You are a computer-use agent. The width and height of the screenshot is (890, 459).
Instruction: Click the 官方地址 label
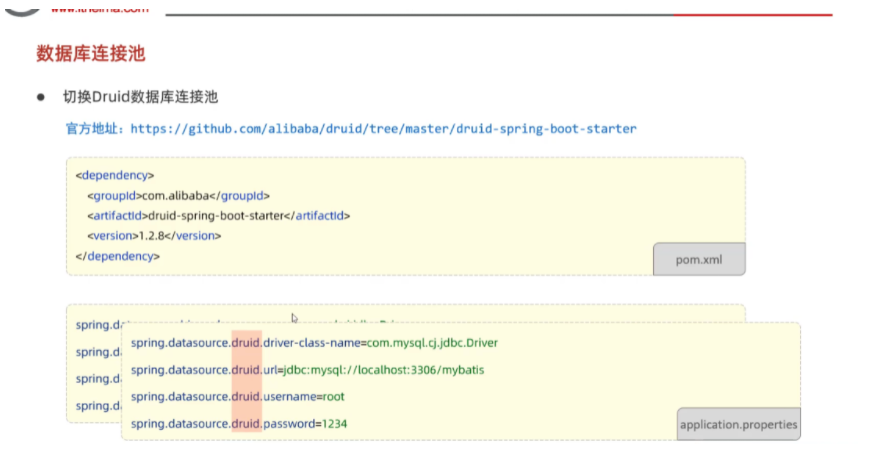click(x=95, y=129)
